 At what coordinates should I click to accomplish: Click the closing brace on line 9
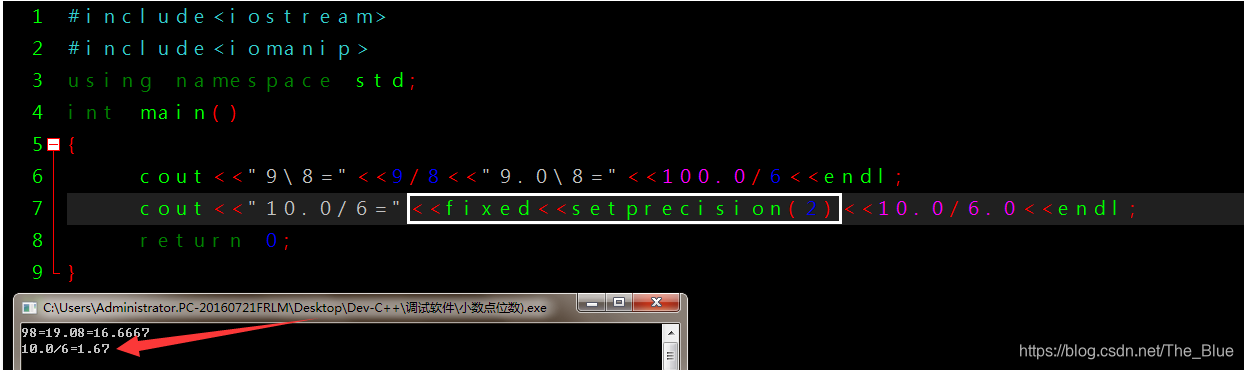click(x=72, y=273)
